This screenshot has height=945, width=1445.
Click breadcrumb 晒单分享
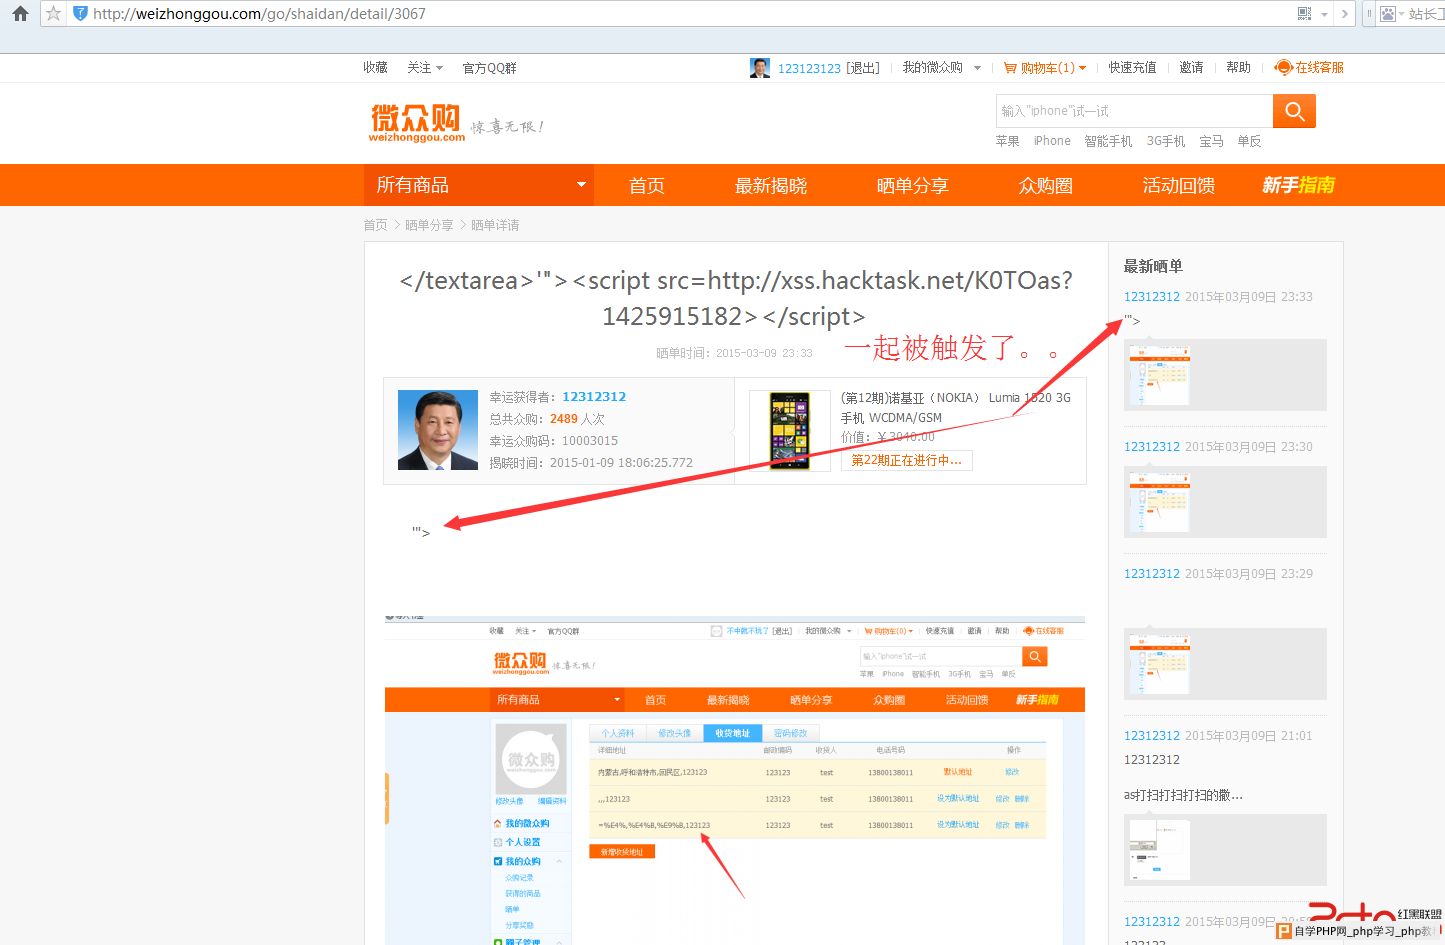pyautogui.click(x=429, y=225)
